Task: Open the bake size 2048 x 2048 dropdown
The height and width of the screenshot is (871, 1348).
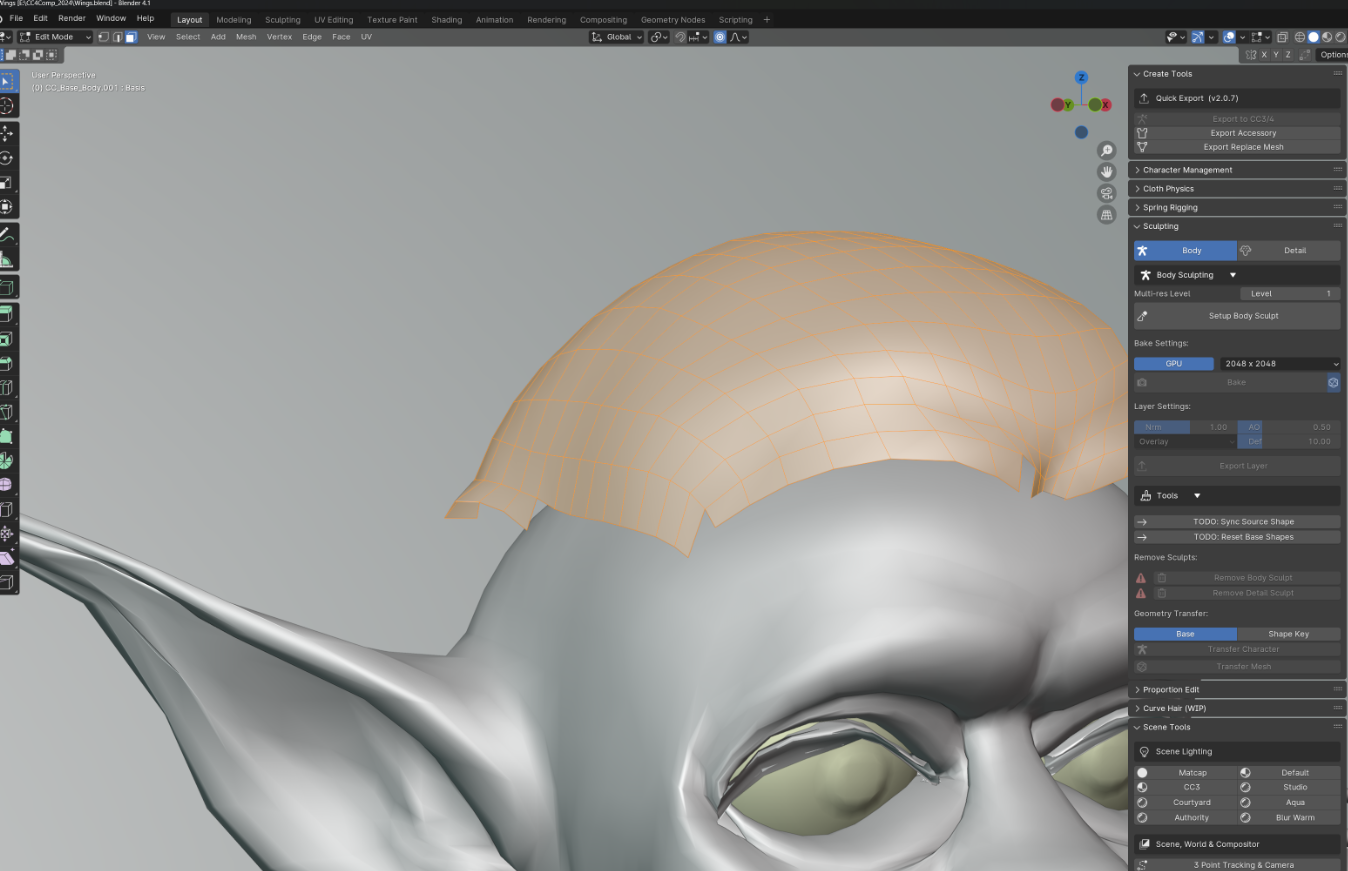Action: [x=1279, y=364]
